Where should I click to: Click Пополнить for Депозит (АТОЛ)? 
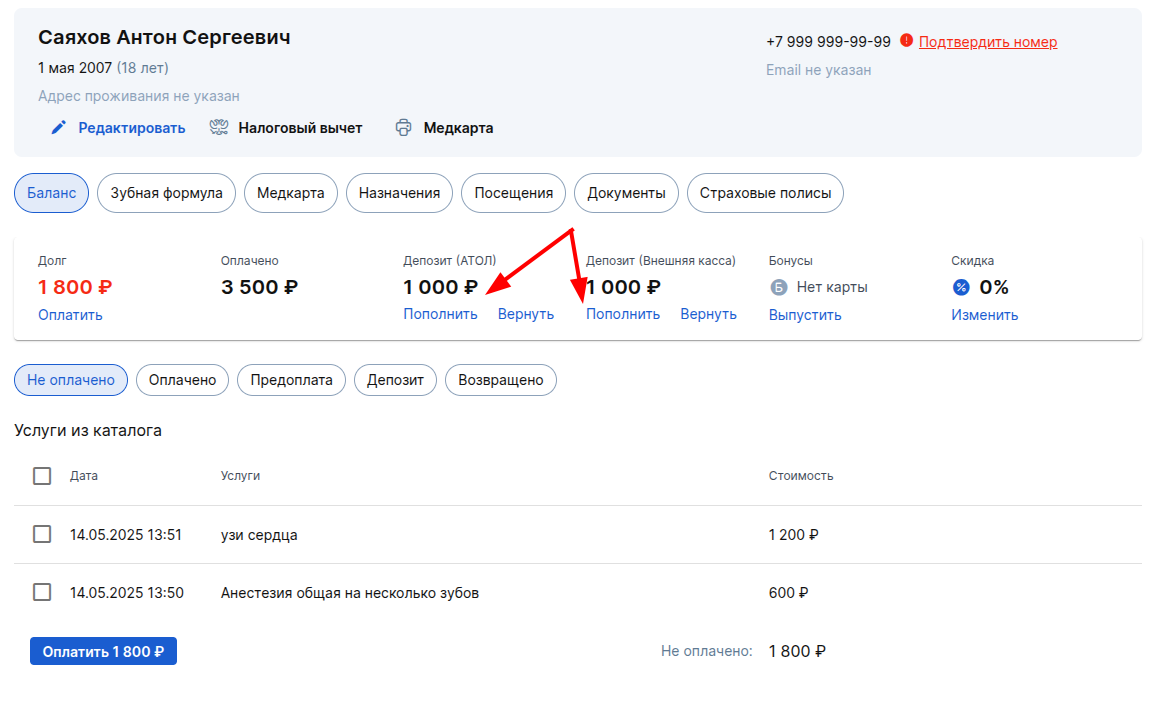[440, 314]
